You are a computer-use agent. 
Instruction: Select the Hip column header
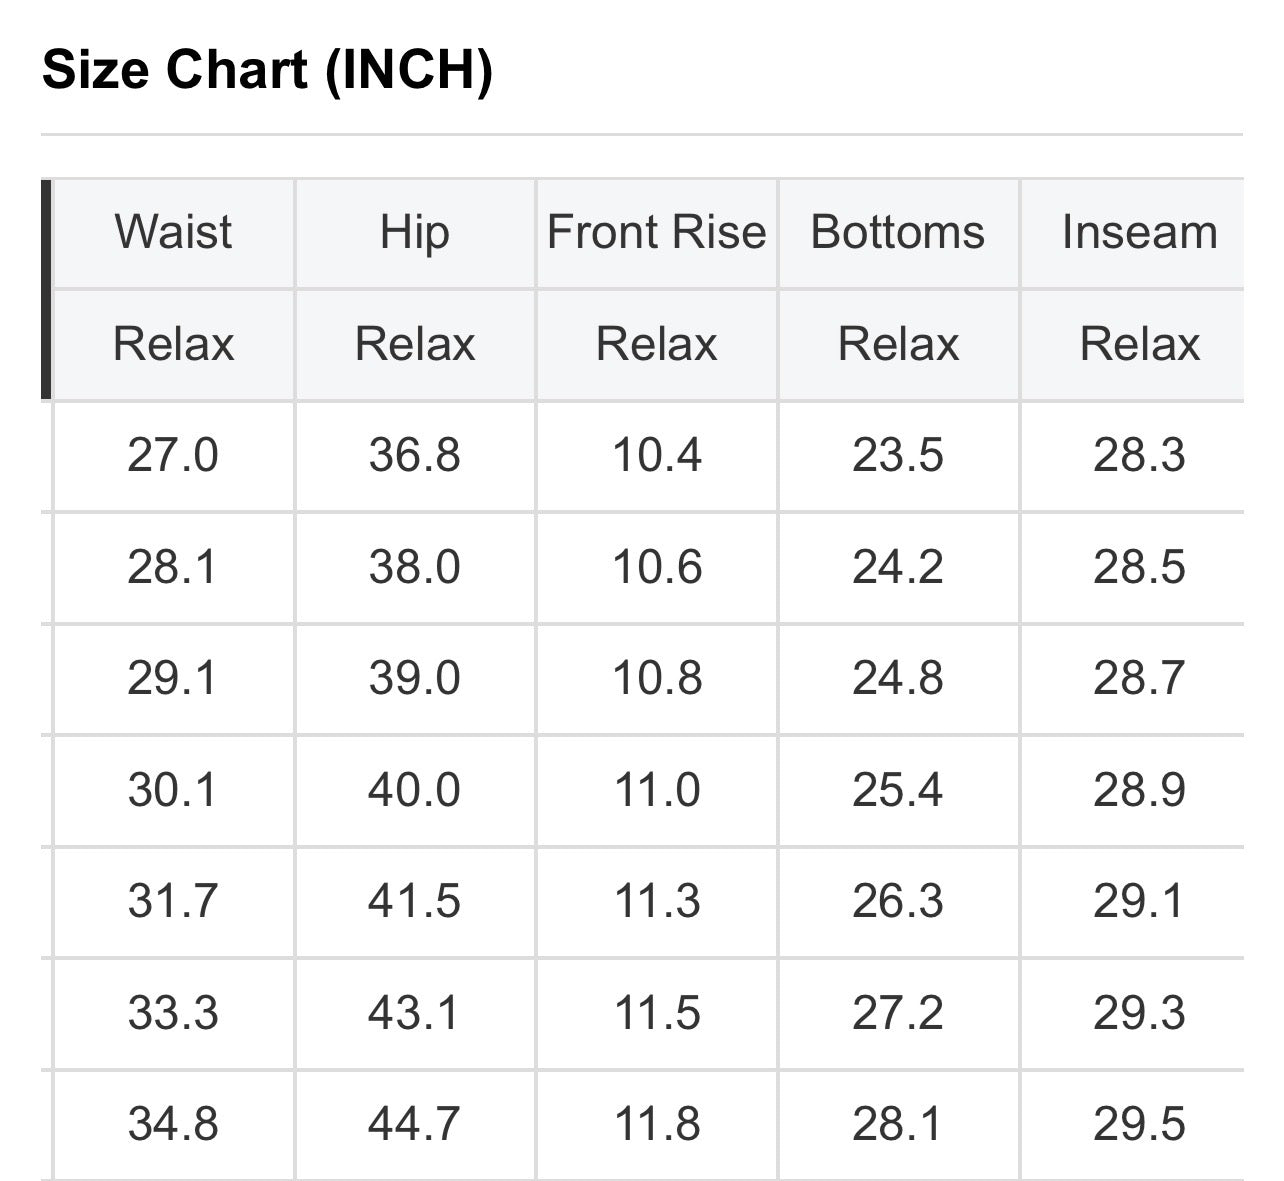(x=415, y=232)
